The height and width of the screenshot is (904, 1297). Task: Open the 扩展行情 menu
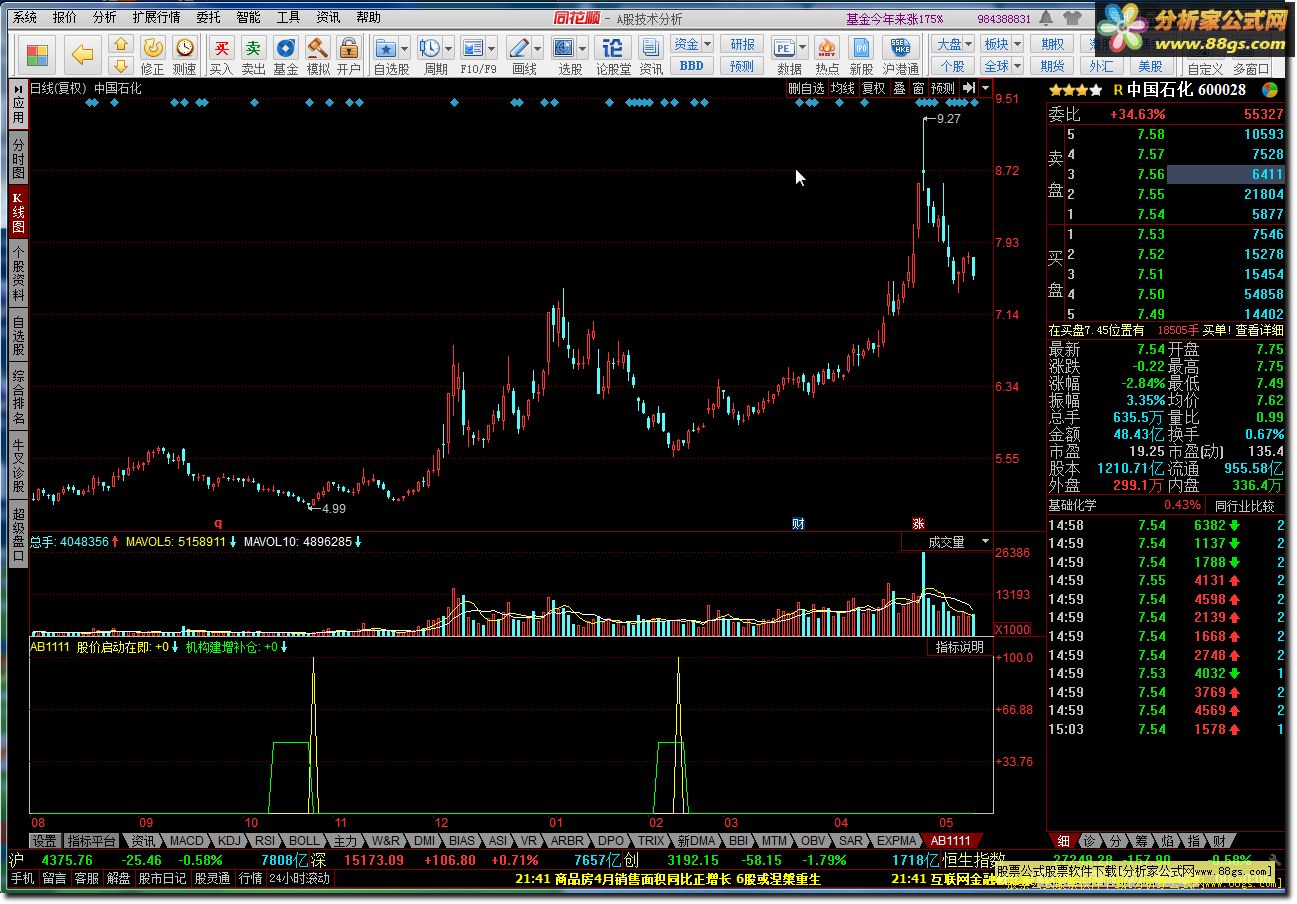156,17
